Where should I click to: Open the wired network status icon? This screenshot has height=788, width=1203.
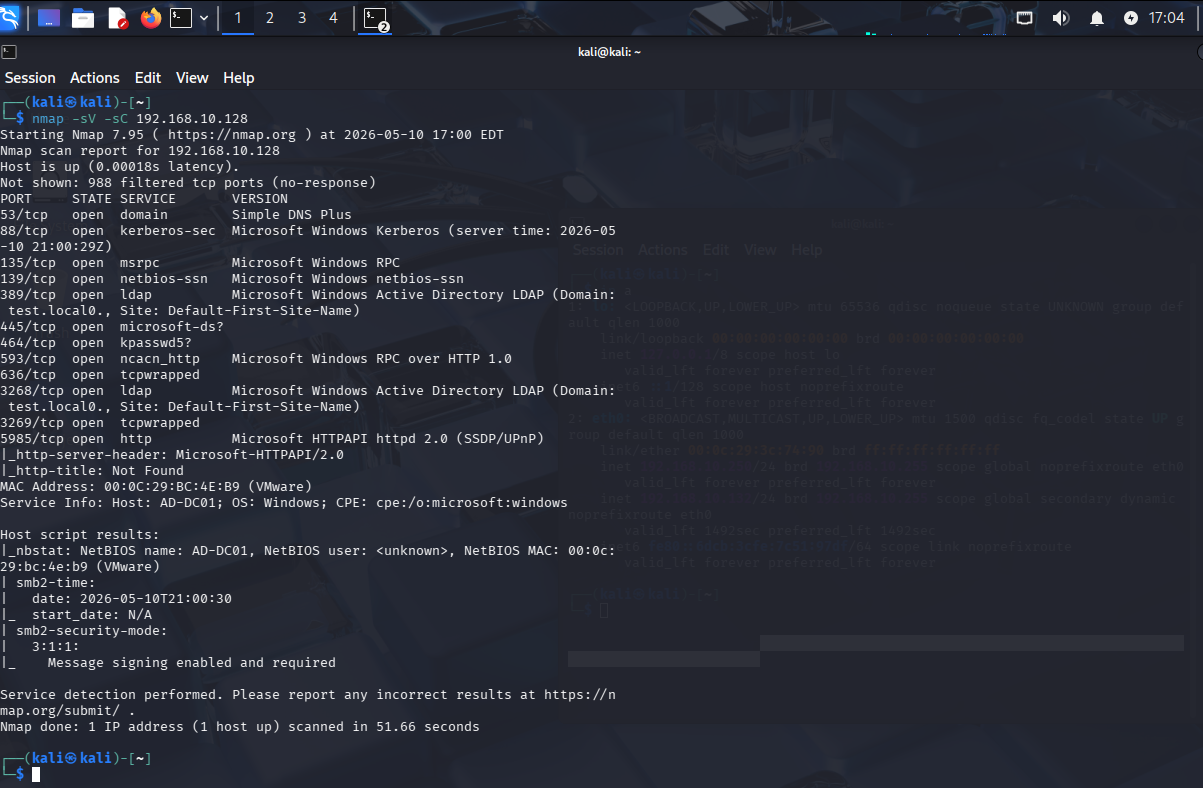coord(1025,18)
